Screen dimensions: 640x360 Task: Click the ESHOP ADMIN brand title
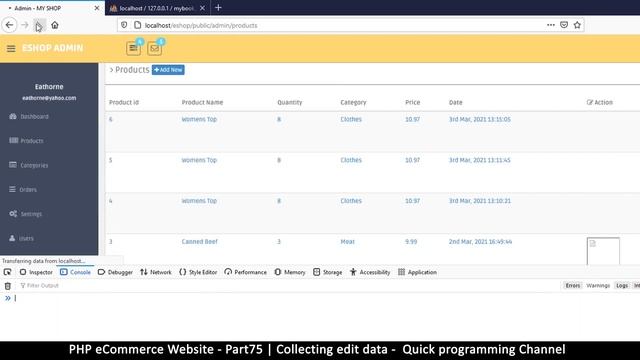click(x=53, y=48)
